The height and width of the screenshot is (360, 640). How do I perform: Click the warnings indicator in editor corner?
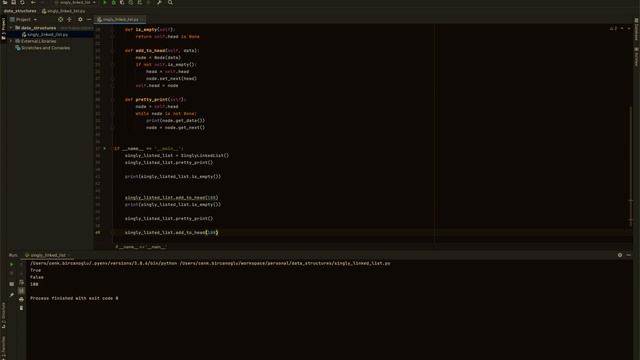pyautogui.click(x=613, y=29)
